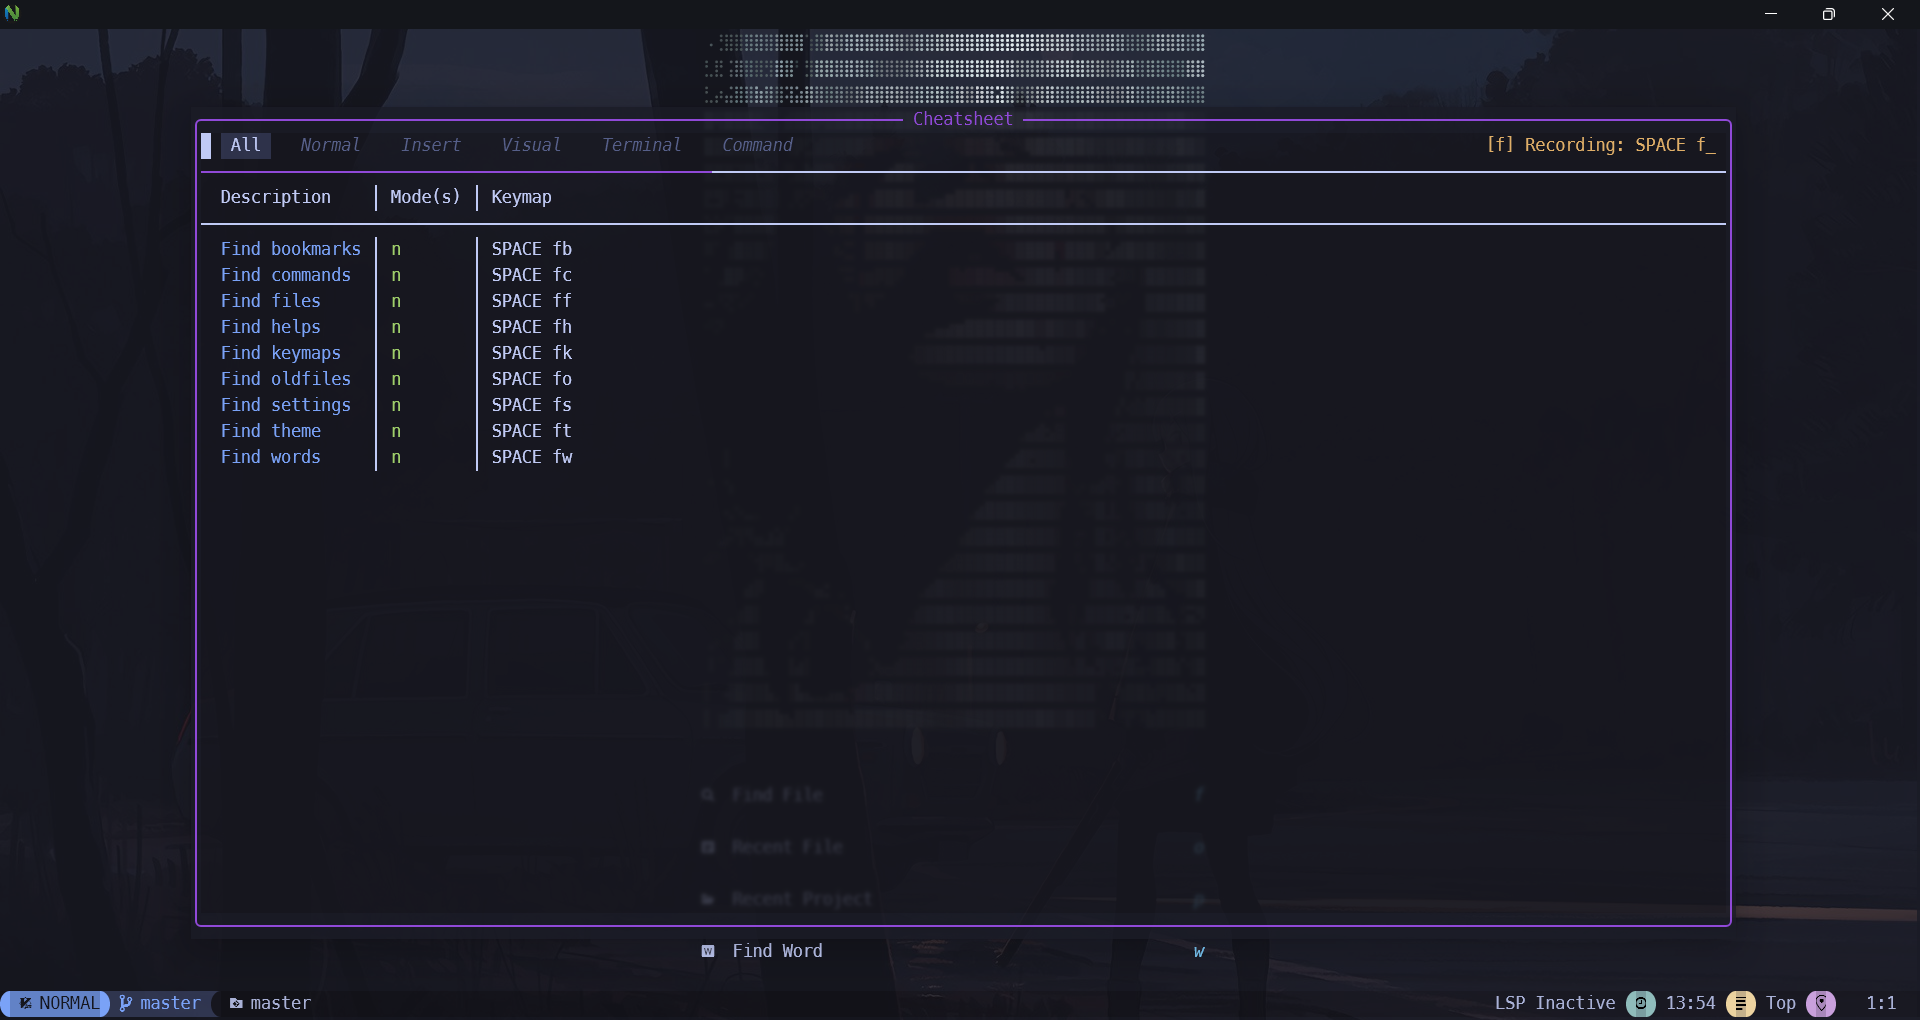Select the Find files description
Image resolution: width=1920 pixels, height=1020 pixels.
point(271,301)
